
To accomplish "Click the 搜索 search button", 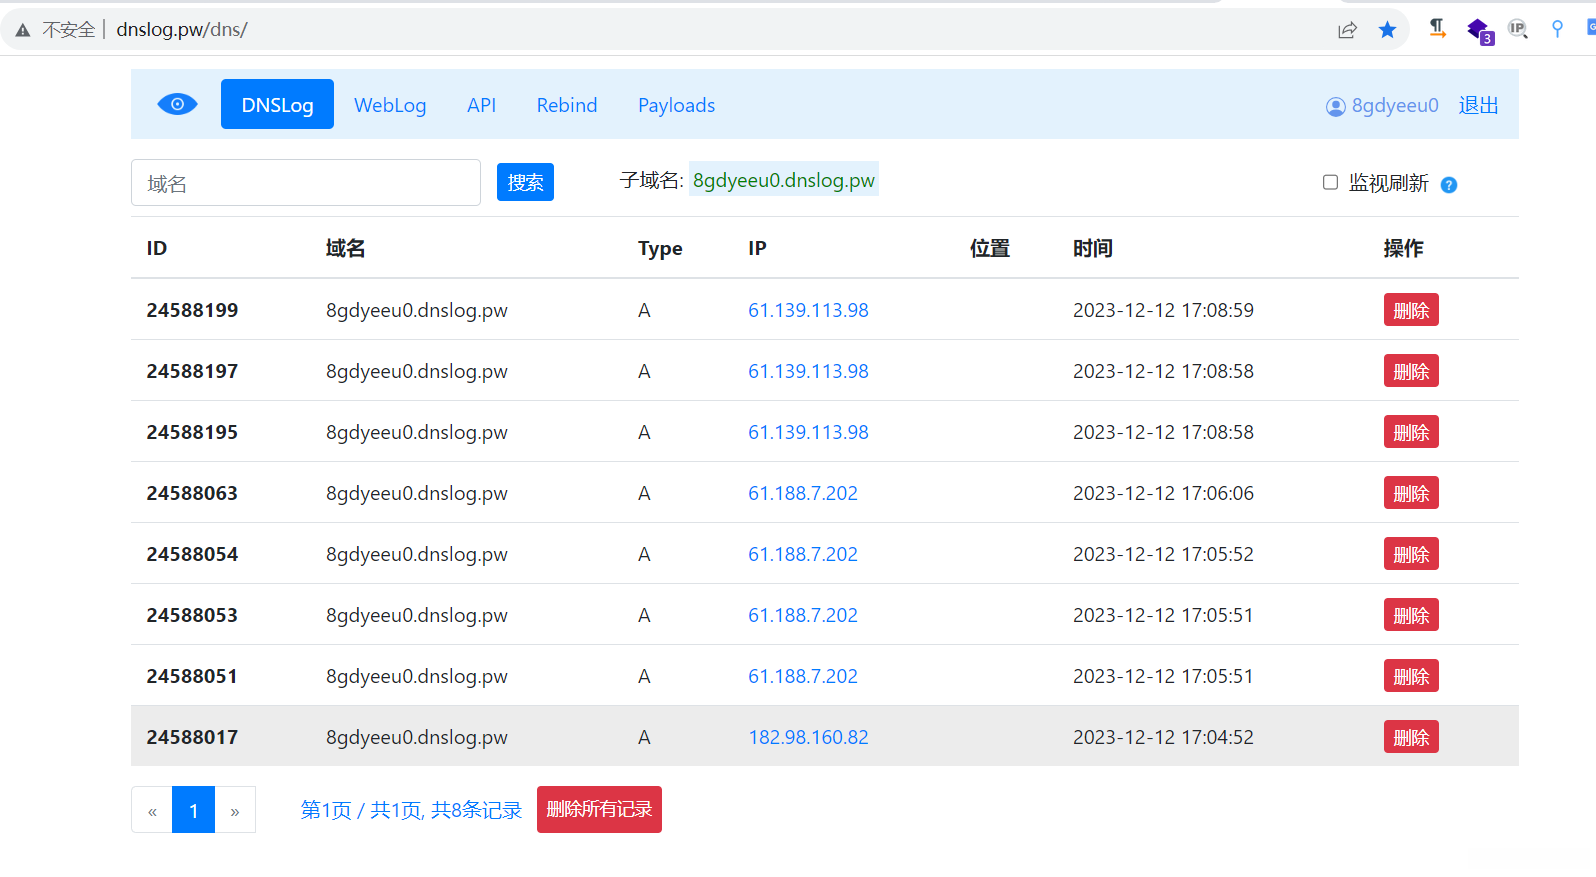I will point(525,182).
